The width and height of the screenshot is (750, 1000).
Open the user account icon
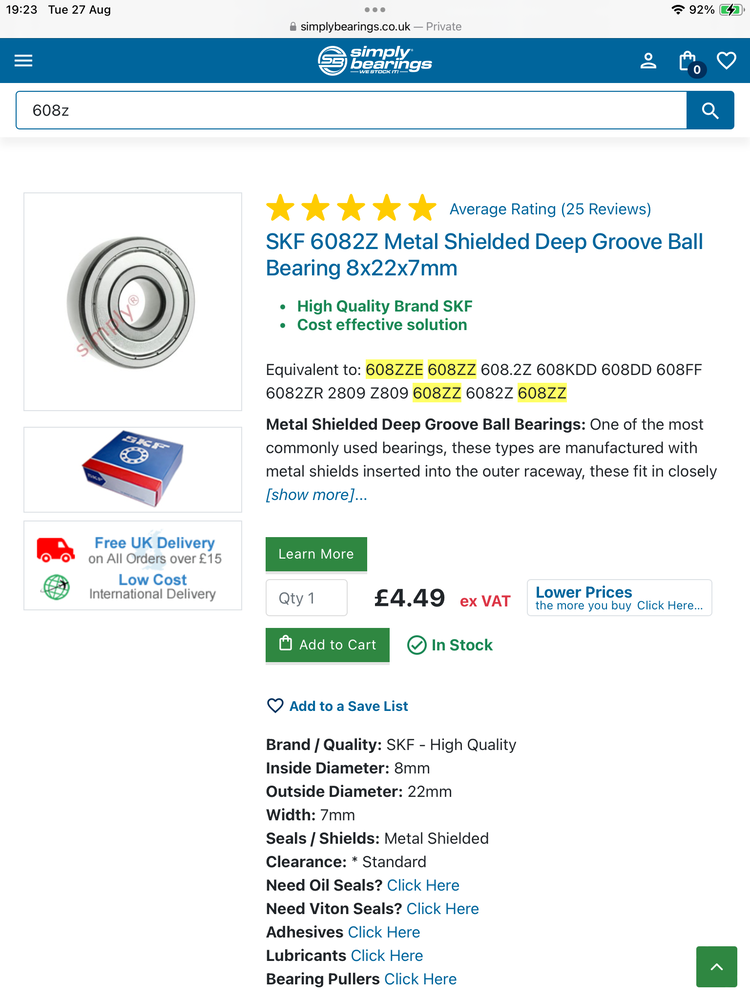(x=648, y=61)
